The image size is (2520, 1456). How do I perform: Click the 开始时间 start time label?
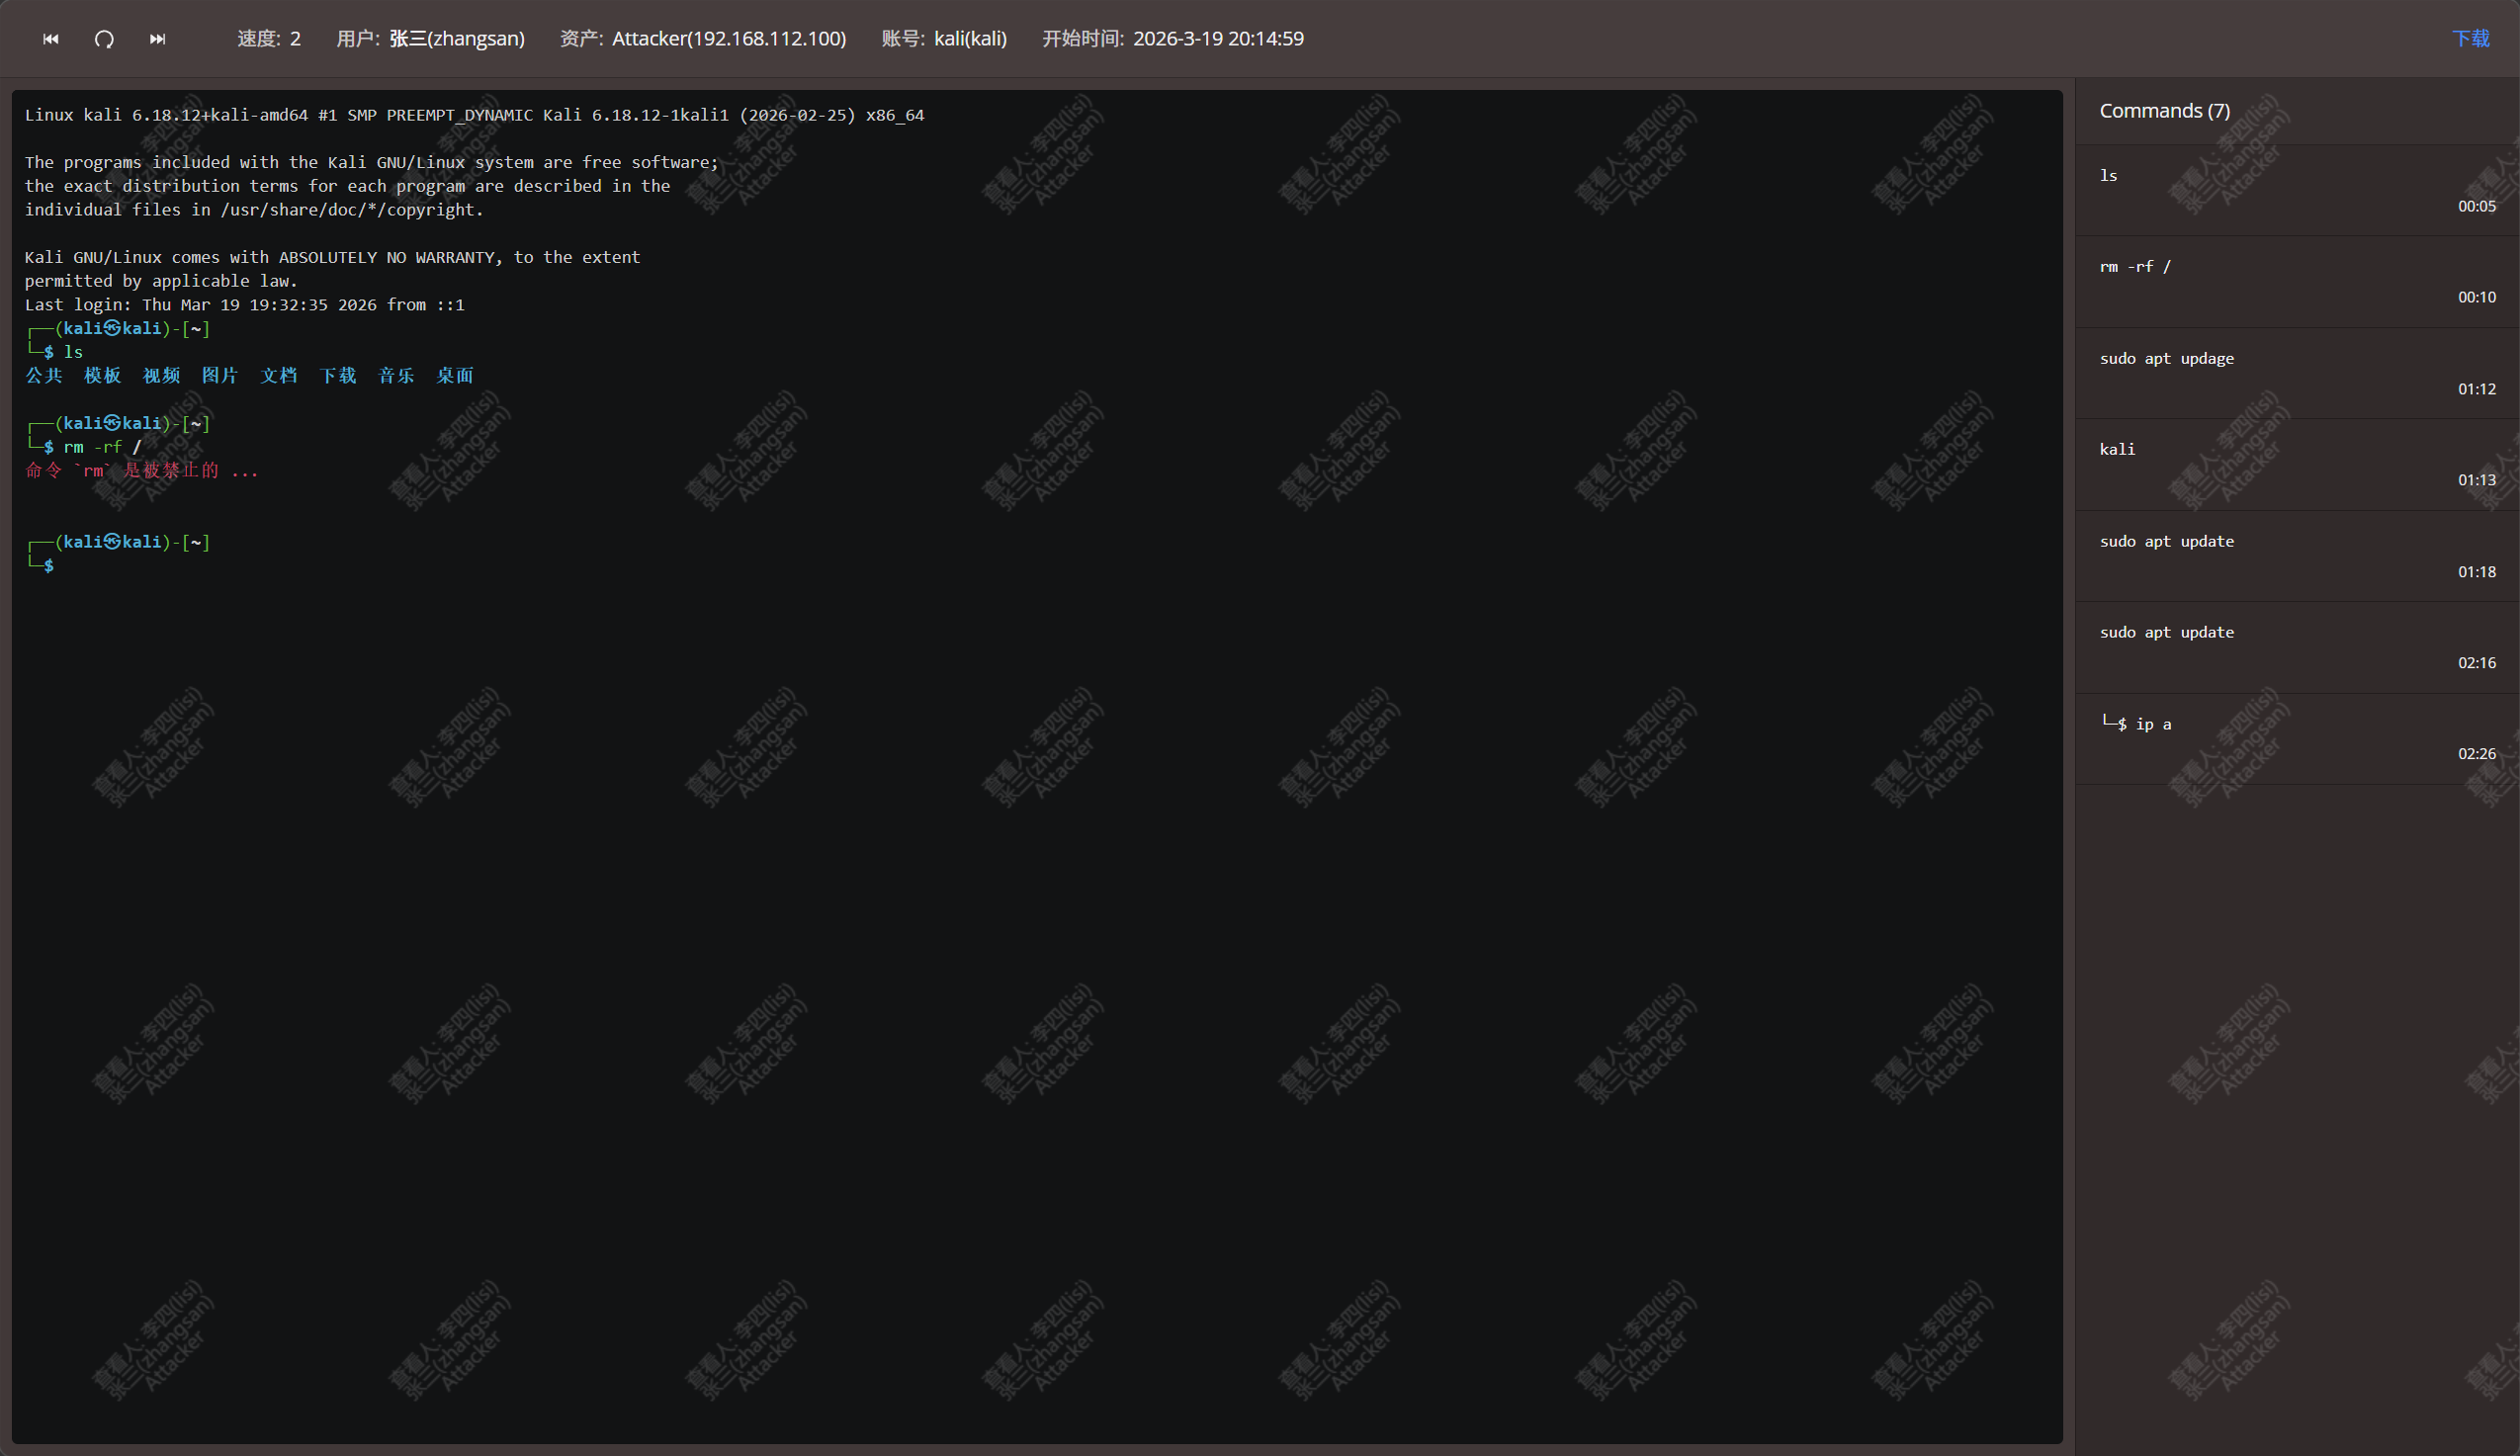[1173, 39]
